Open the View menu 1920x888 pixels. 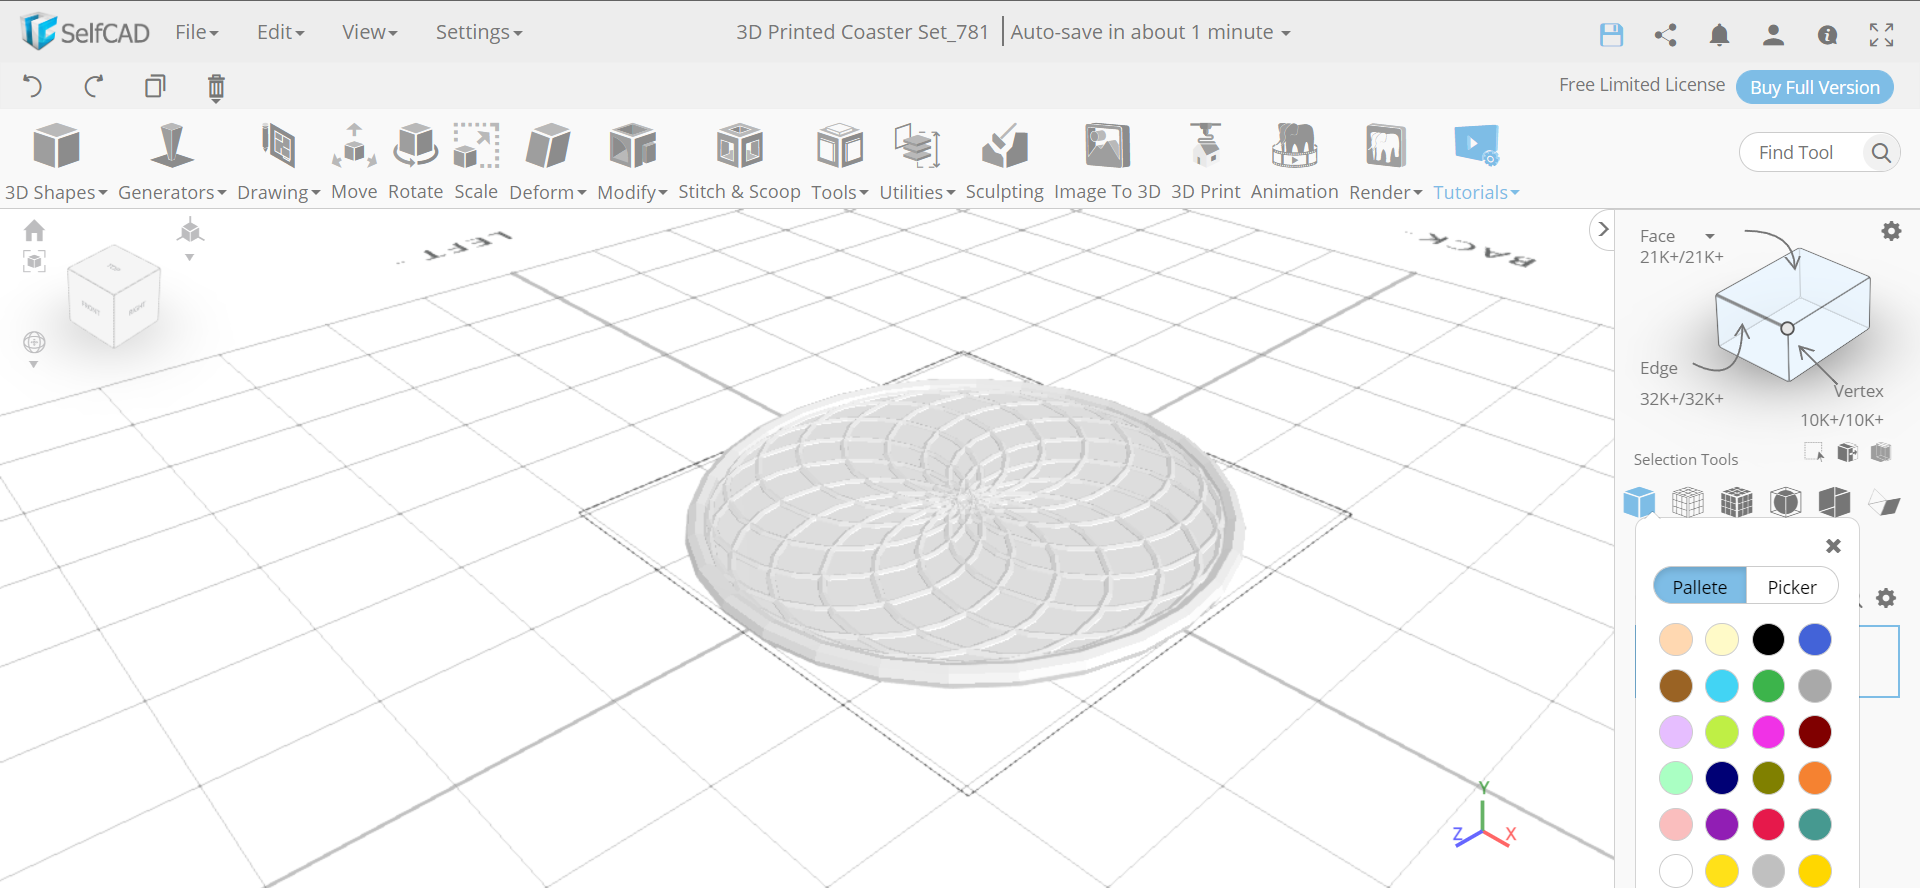click(x=369, y=32)
